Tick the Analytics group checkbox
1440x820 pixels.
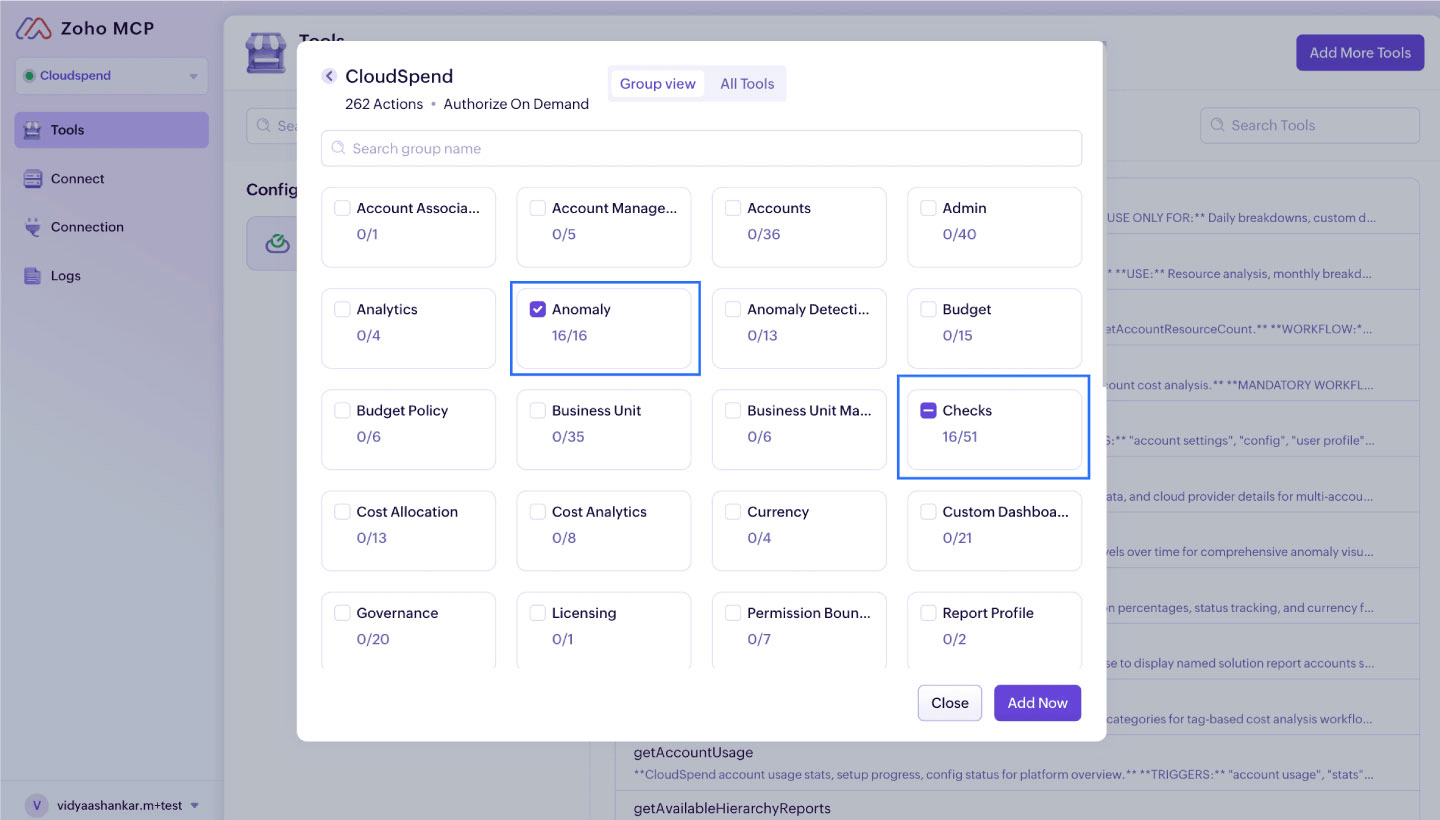click(342, 309)
